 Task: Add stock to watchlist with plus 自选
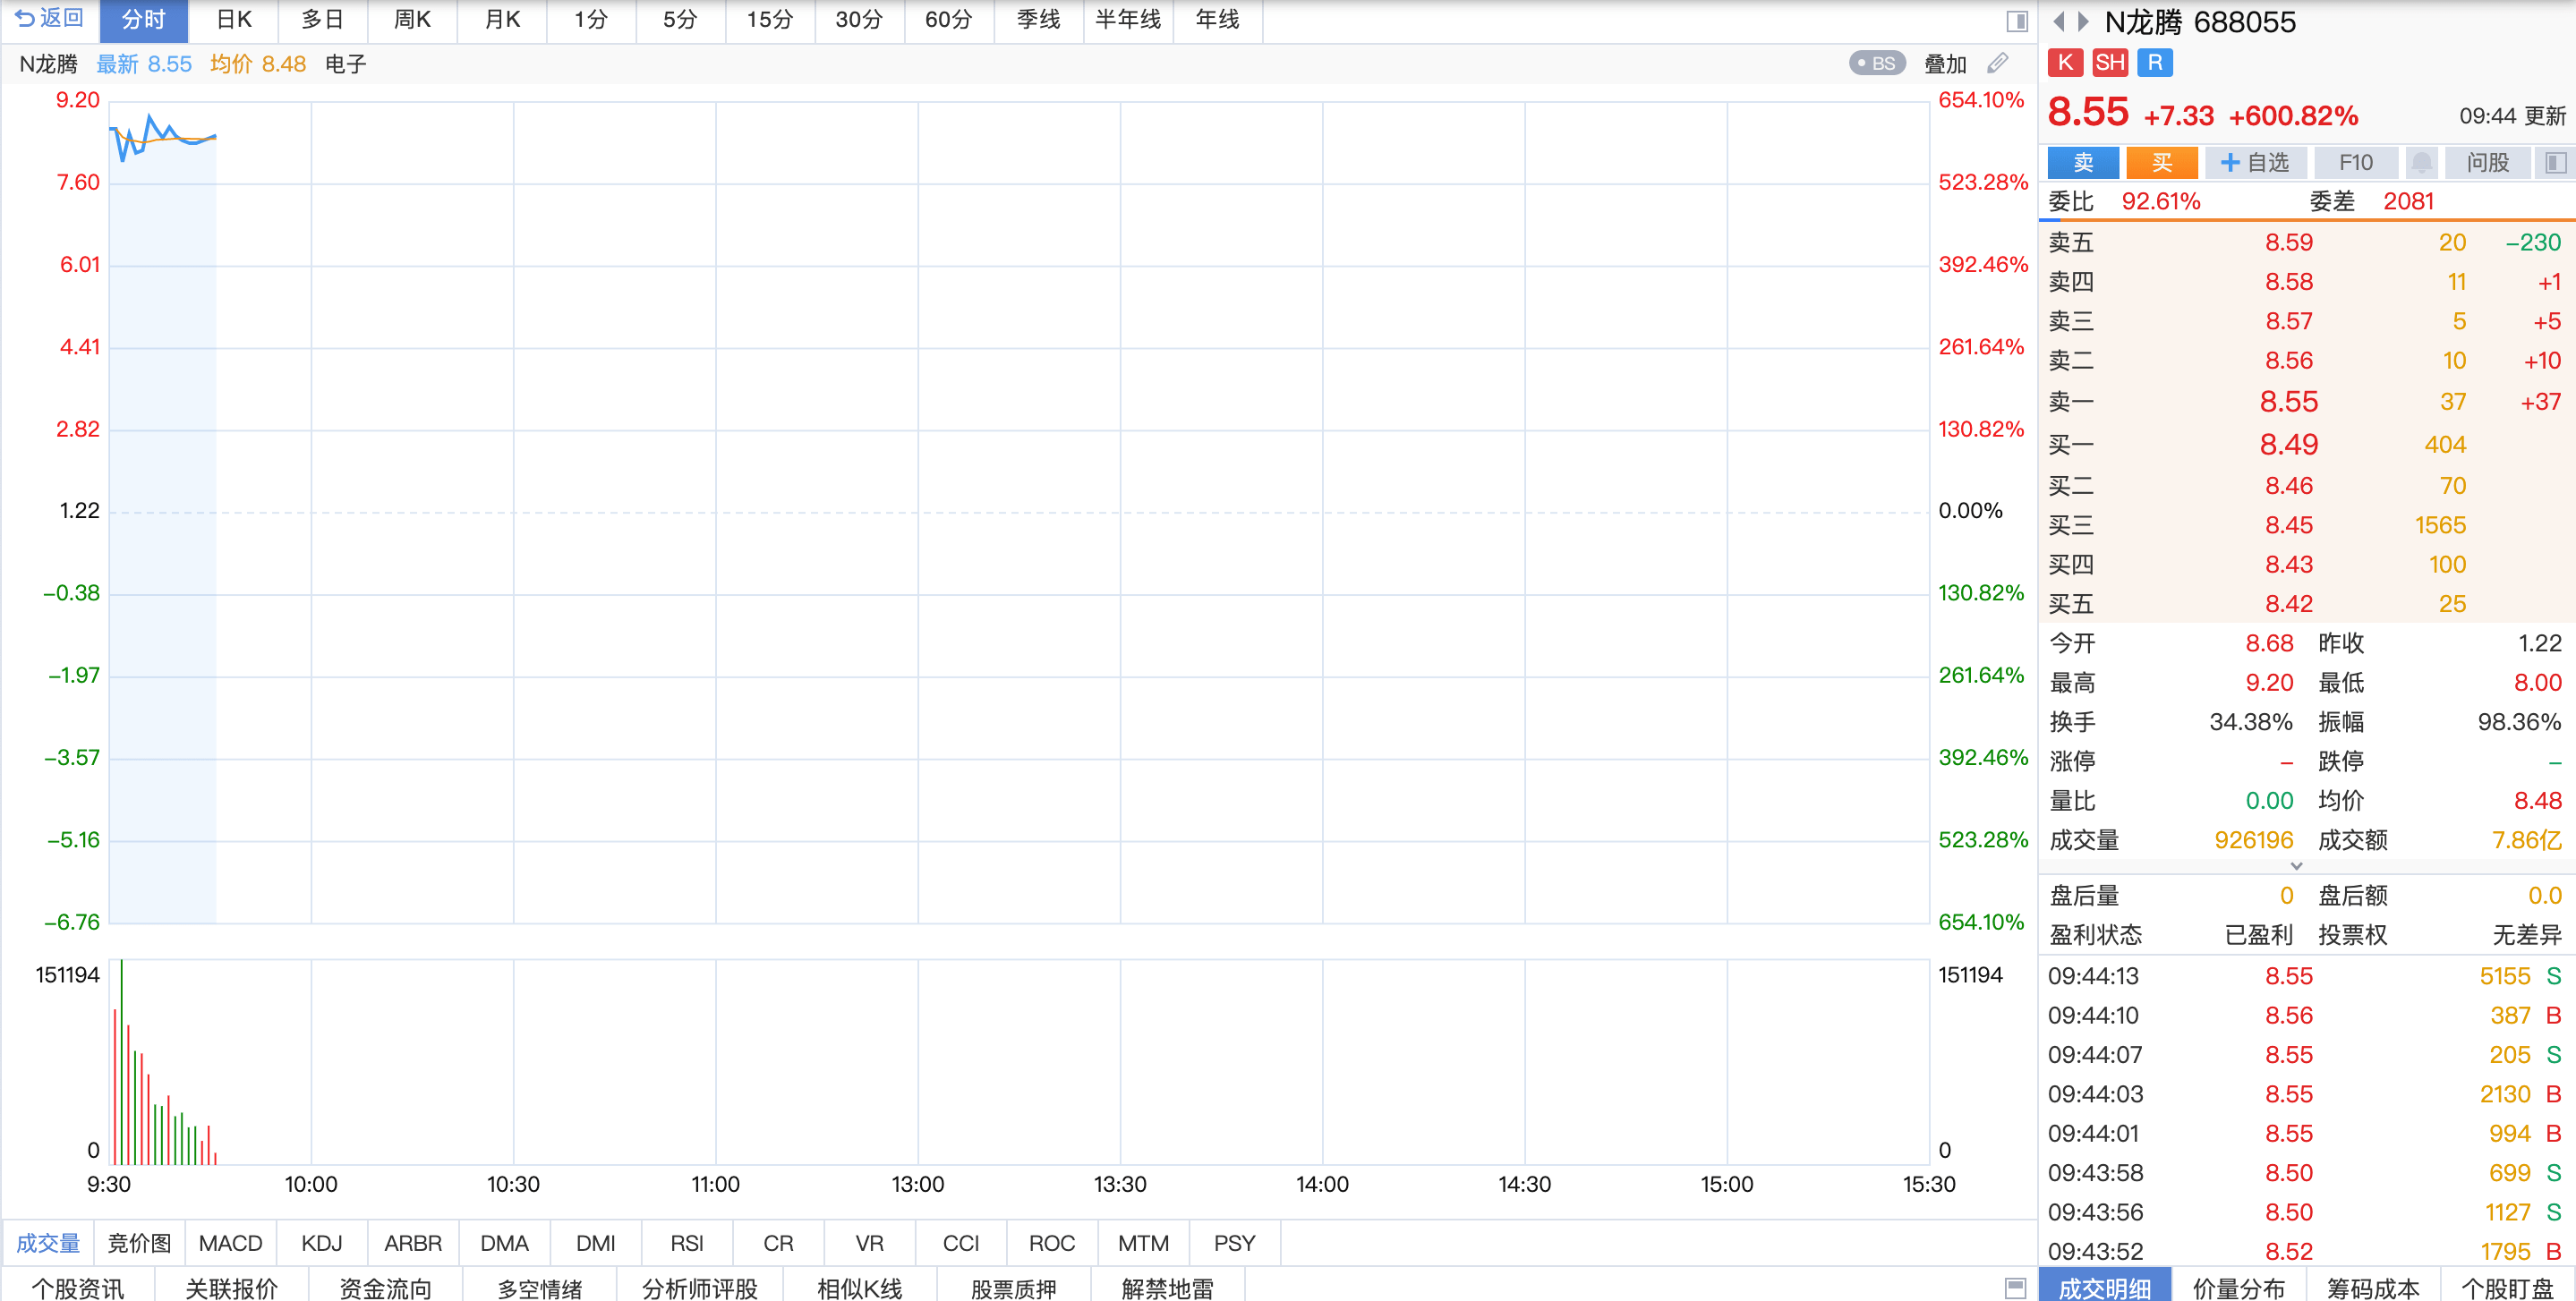pos(2254,163)
